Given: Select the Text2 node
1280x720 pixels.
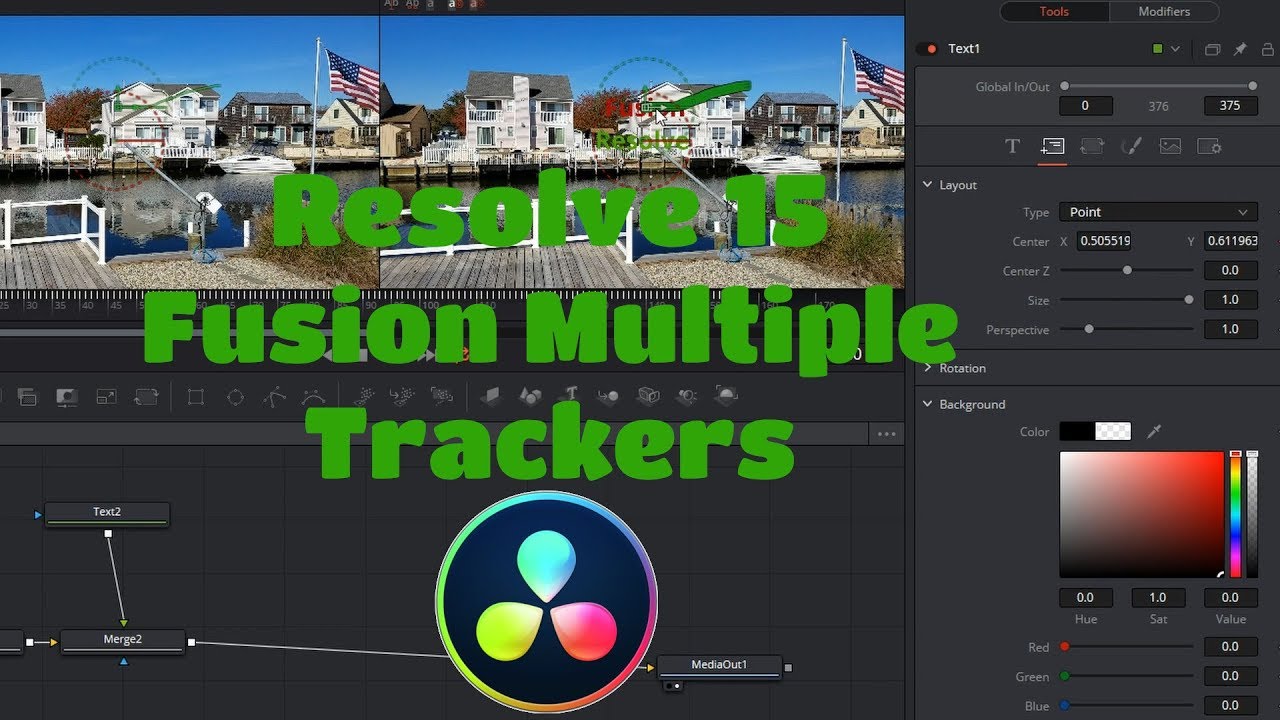Looking at the screenshot, I should pos(107,514).
